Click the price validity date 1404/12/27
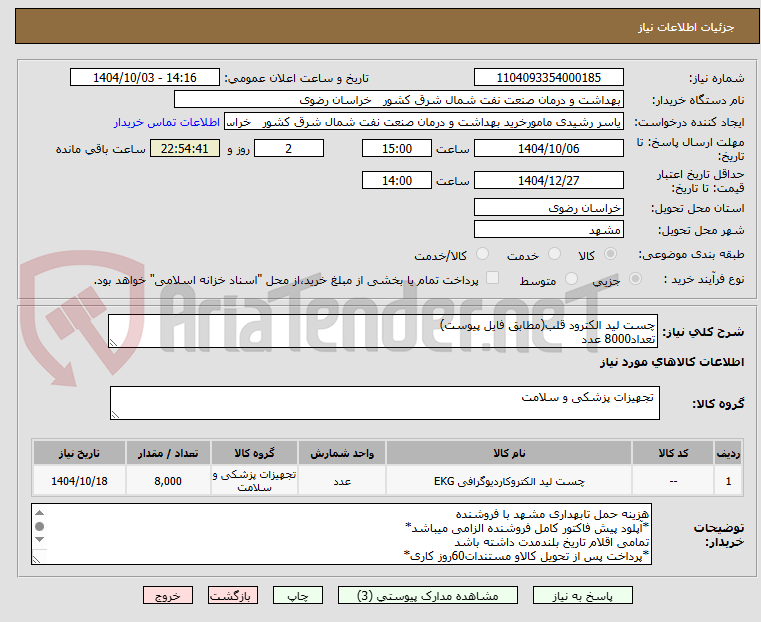Viewport: 761px width, 622px height. (549, 180)
